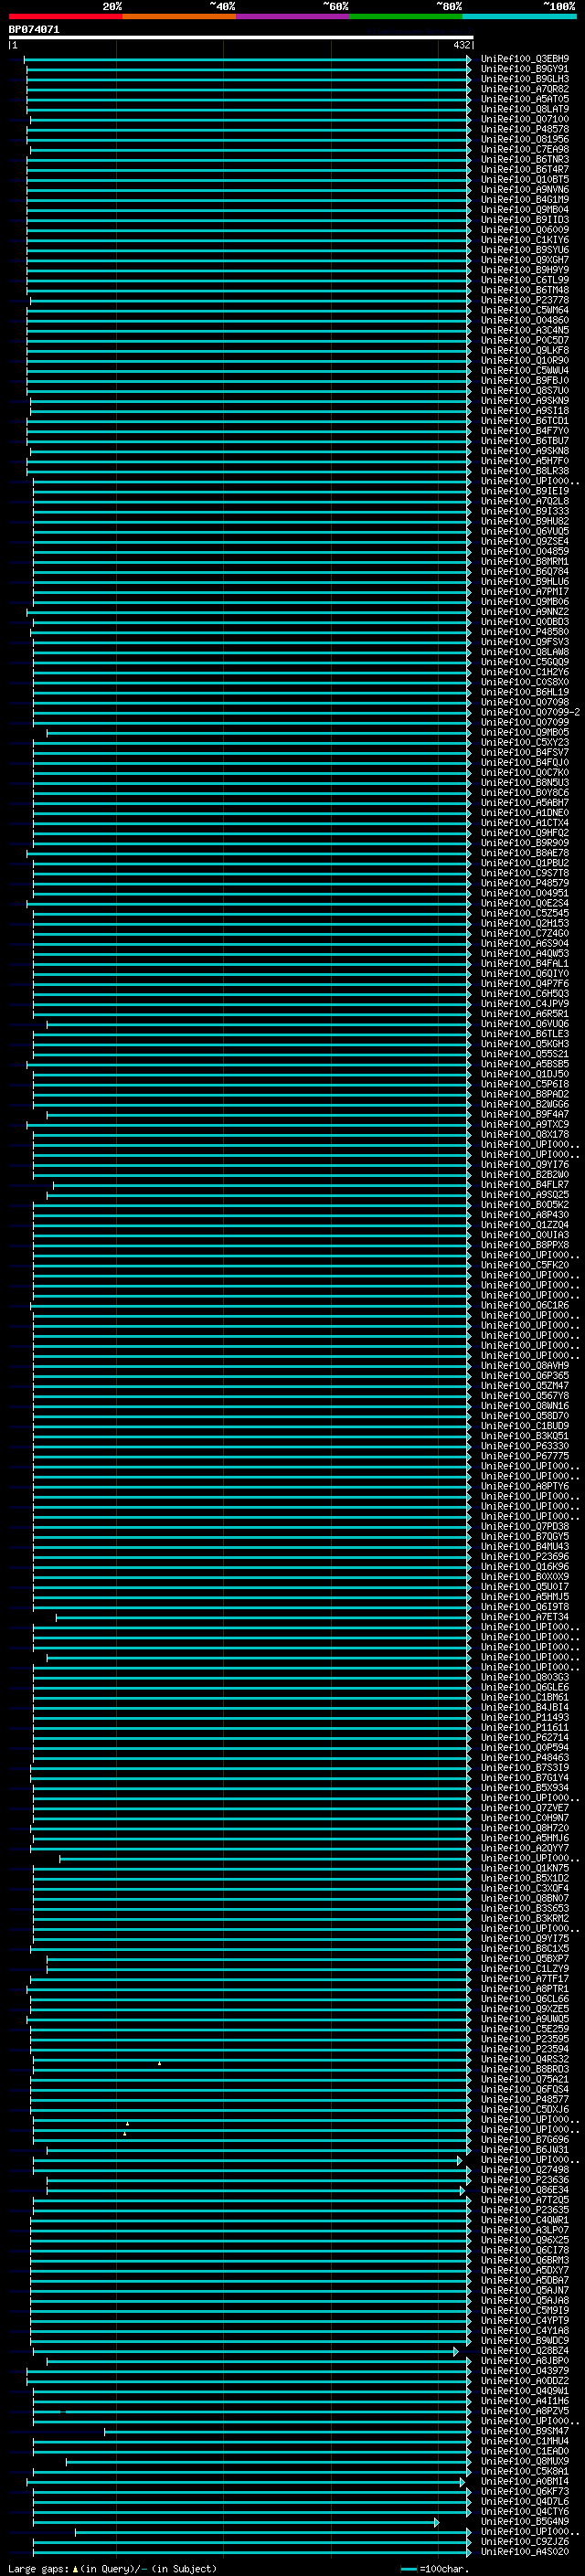The image size is (585, 2576).
Task: Open hit UniRef100_P48578
Action: [524, 129]
